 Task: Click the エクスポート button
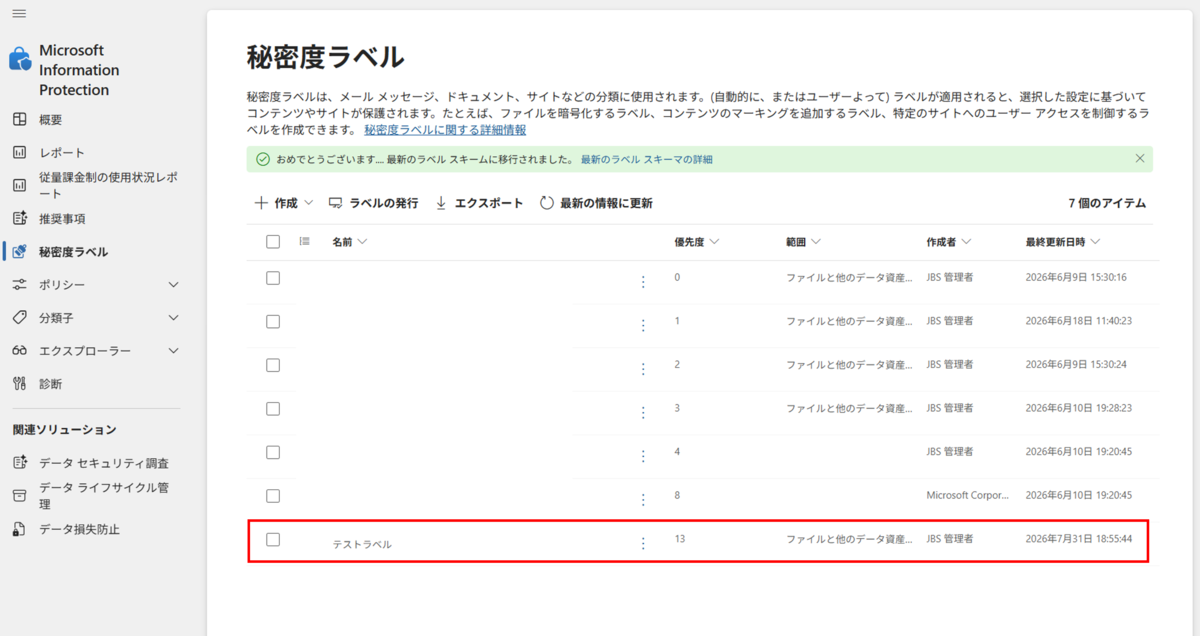tap(479, 203)
